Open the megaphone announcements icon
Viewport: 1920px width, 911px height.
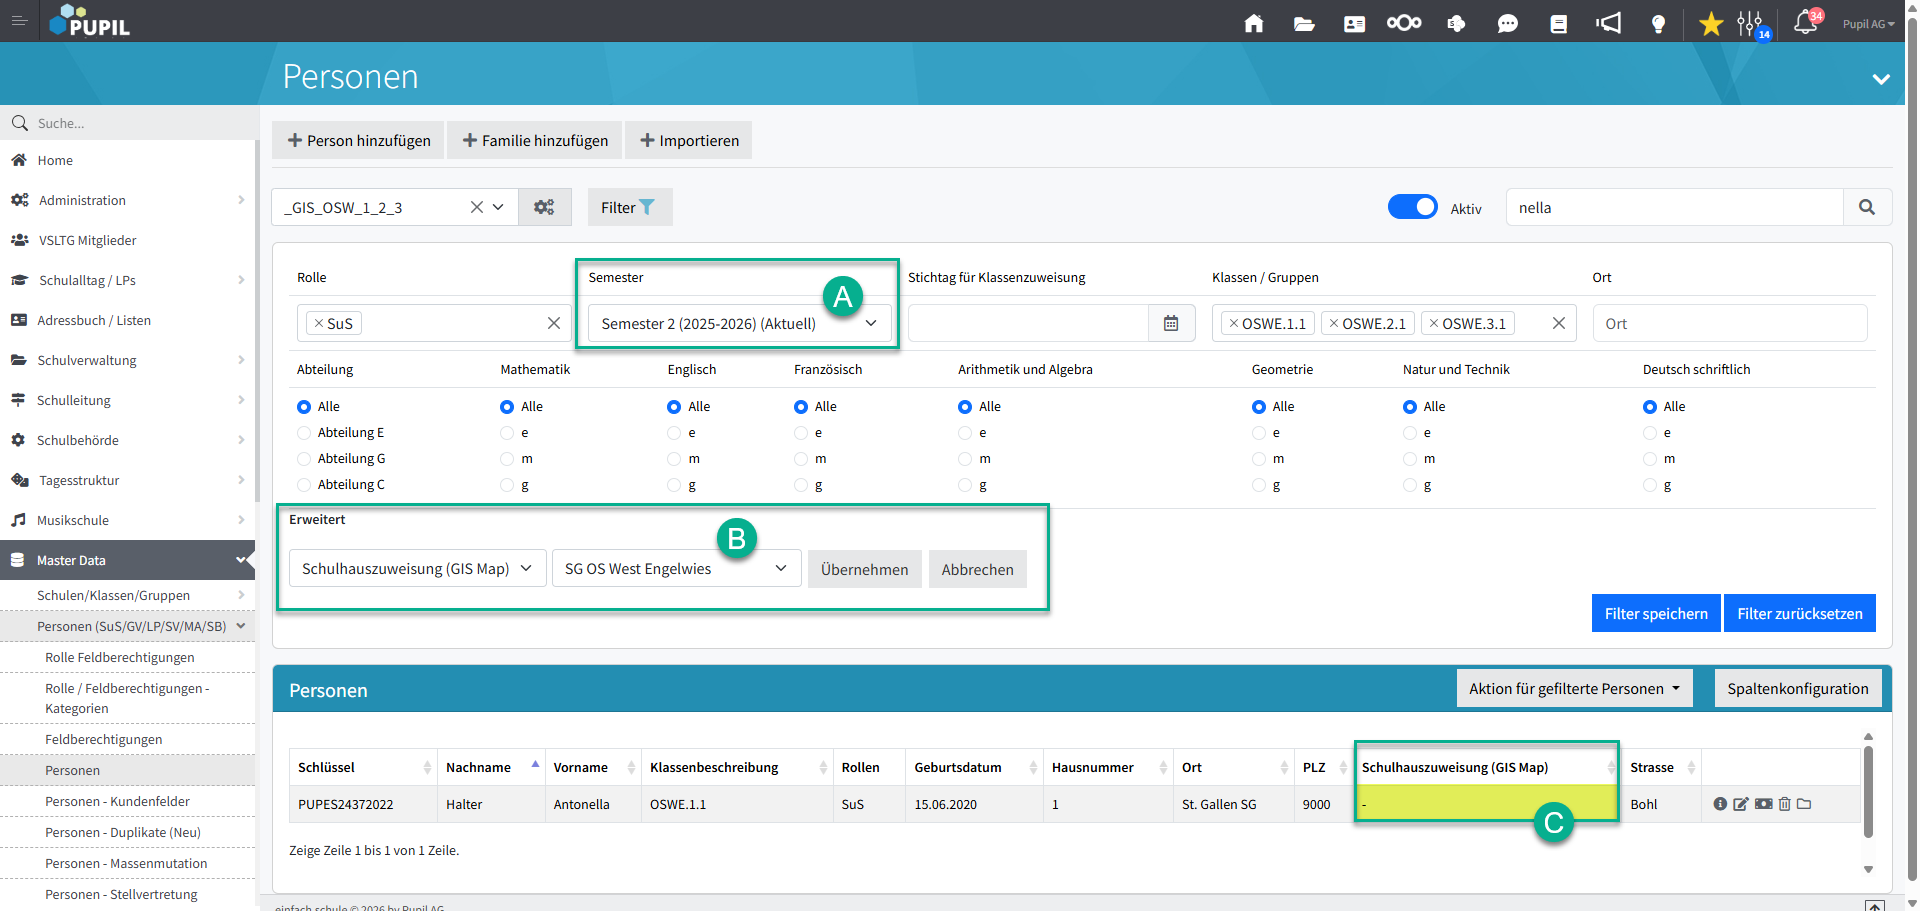[x=1608, y=24]
